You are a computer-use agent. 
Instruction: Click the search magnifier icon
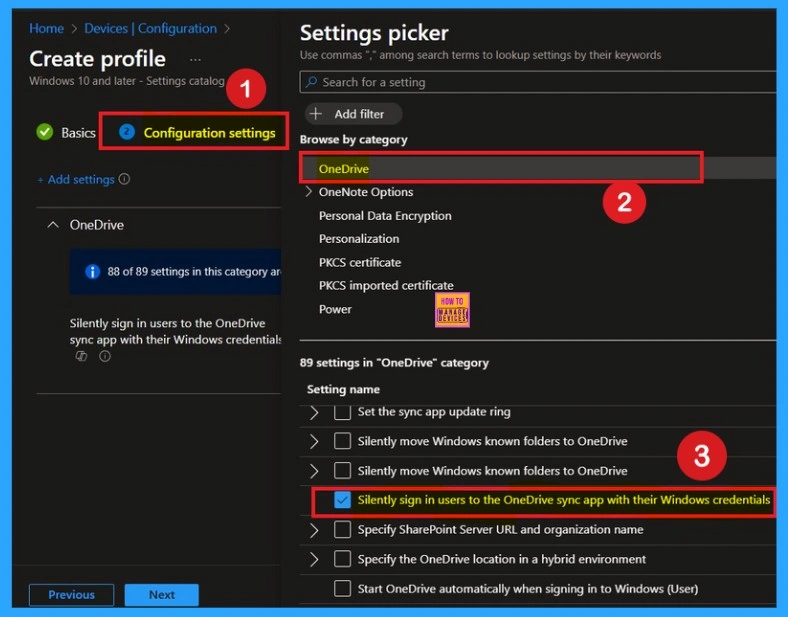[311, 81]
